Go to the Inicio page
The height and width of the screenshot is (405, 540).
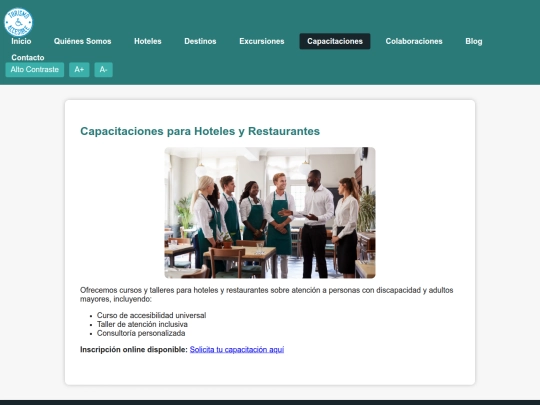click(x=21, y=41)
